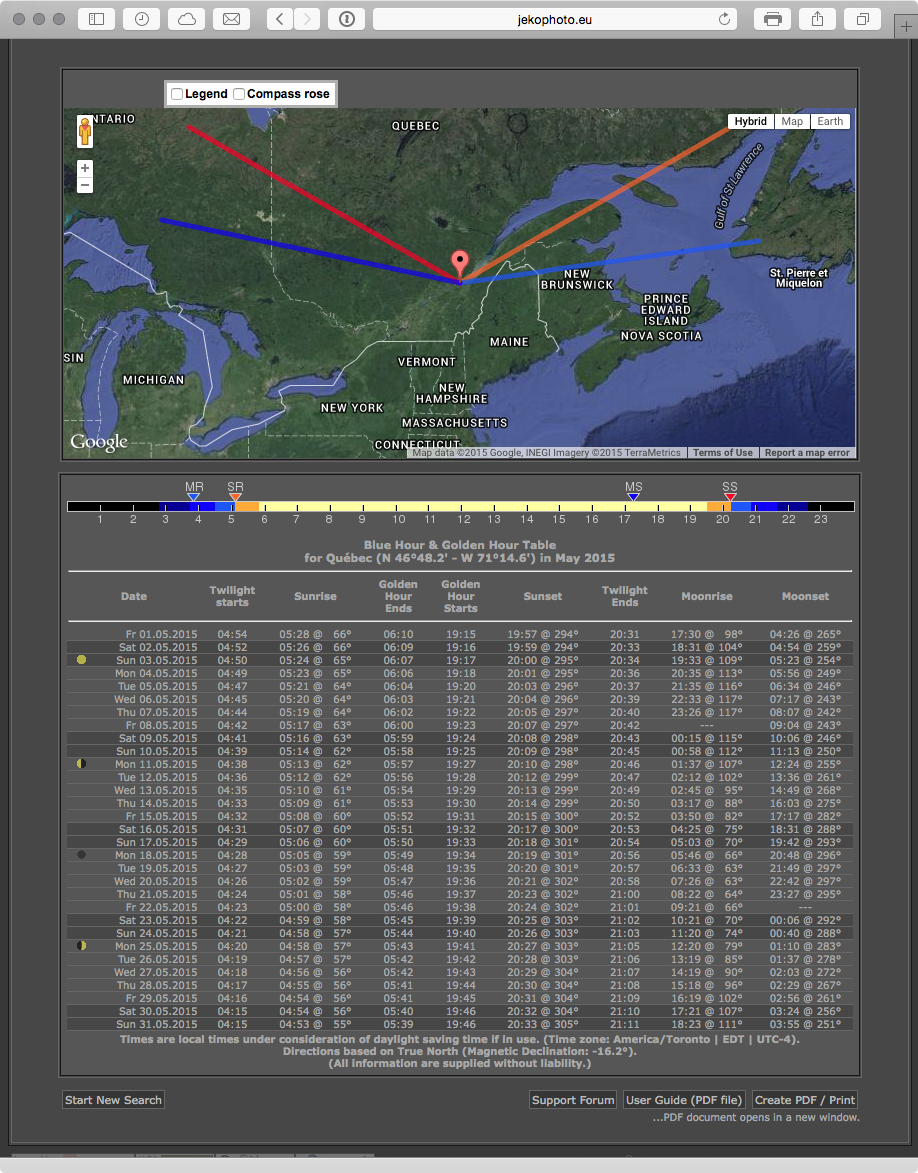918x1173 pixels.
Task: Open a new tab with plus button
Action: click(x=905, y=25)
